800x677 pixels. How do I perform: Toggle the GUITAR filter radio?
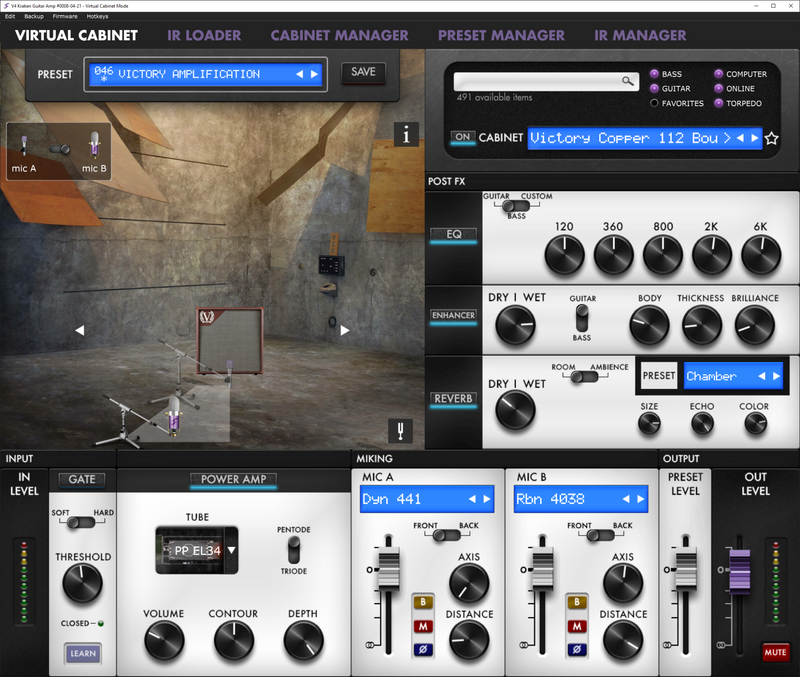(654, 88)
